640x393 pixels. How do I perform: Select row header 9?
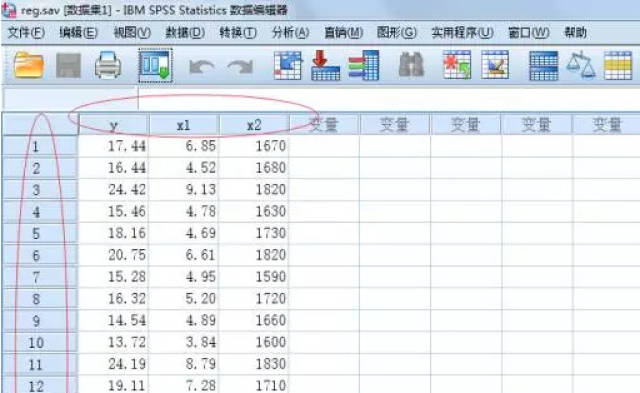click(x=40, y=321)
